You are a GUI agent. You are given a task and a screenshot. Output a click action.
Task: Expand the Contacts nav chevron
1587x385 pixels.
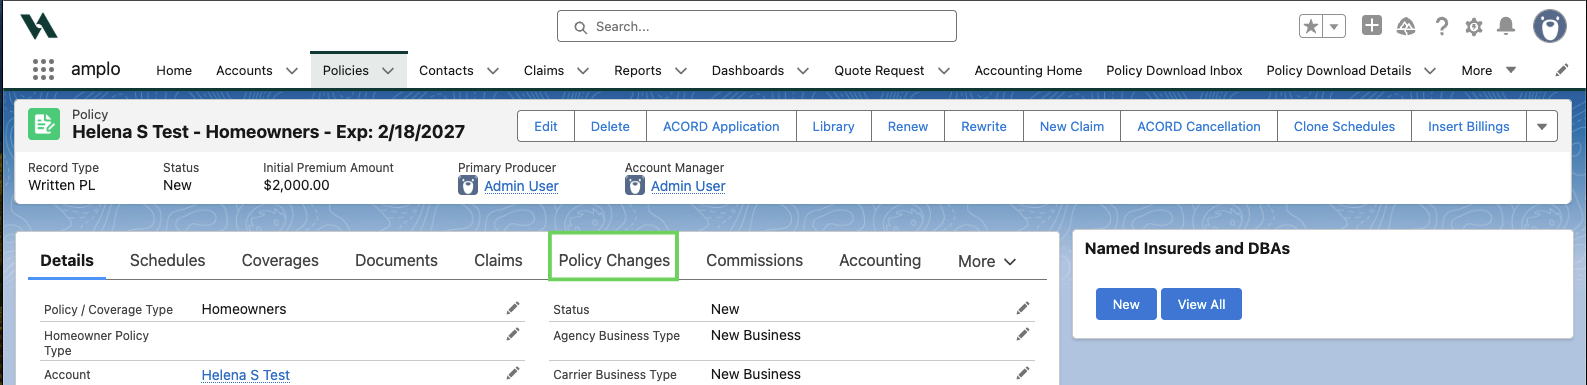coord(493,71)
